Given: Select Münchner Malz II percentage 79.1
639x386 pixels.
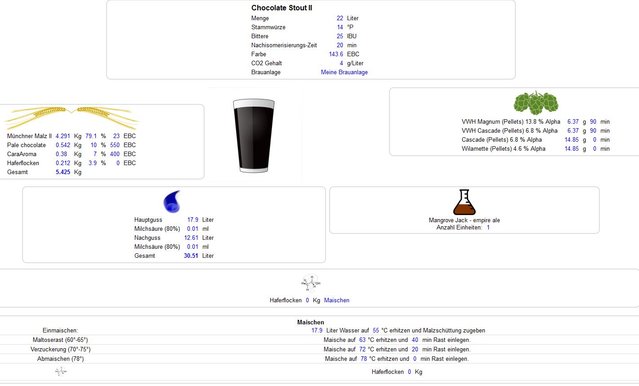Looking at the screenshot, I should pyautogui.click(x=91, y=136).
